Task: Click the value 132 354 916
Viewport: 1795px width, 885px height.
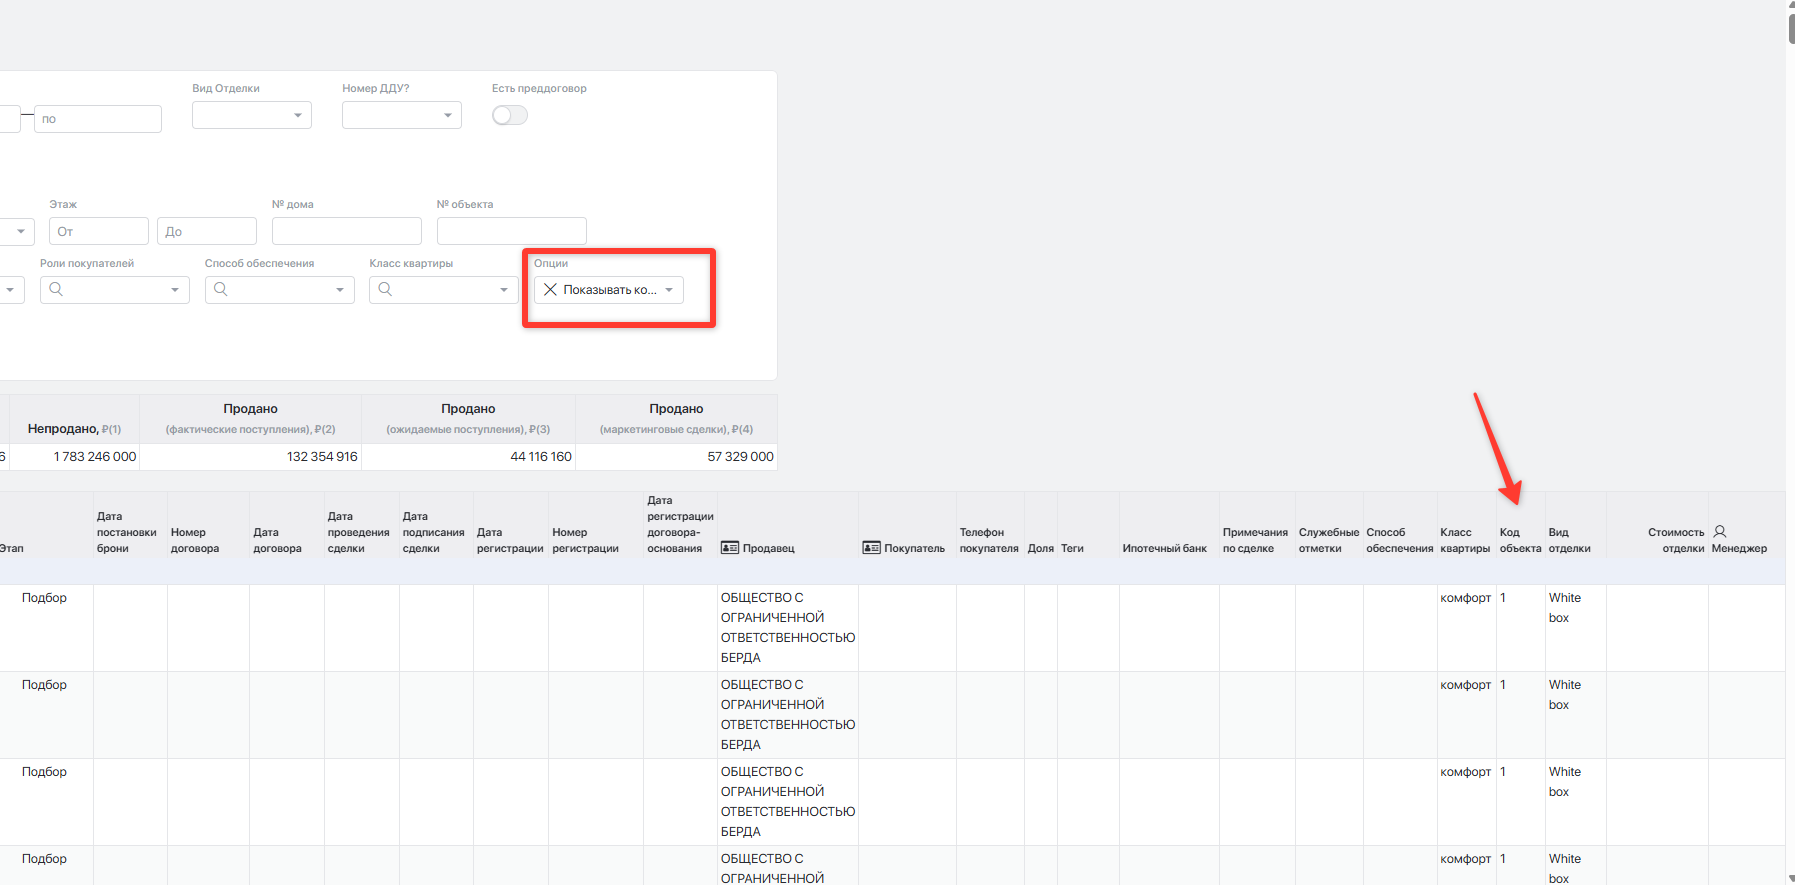Action: point(322,456)
